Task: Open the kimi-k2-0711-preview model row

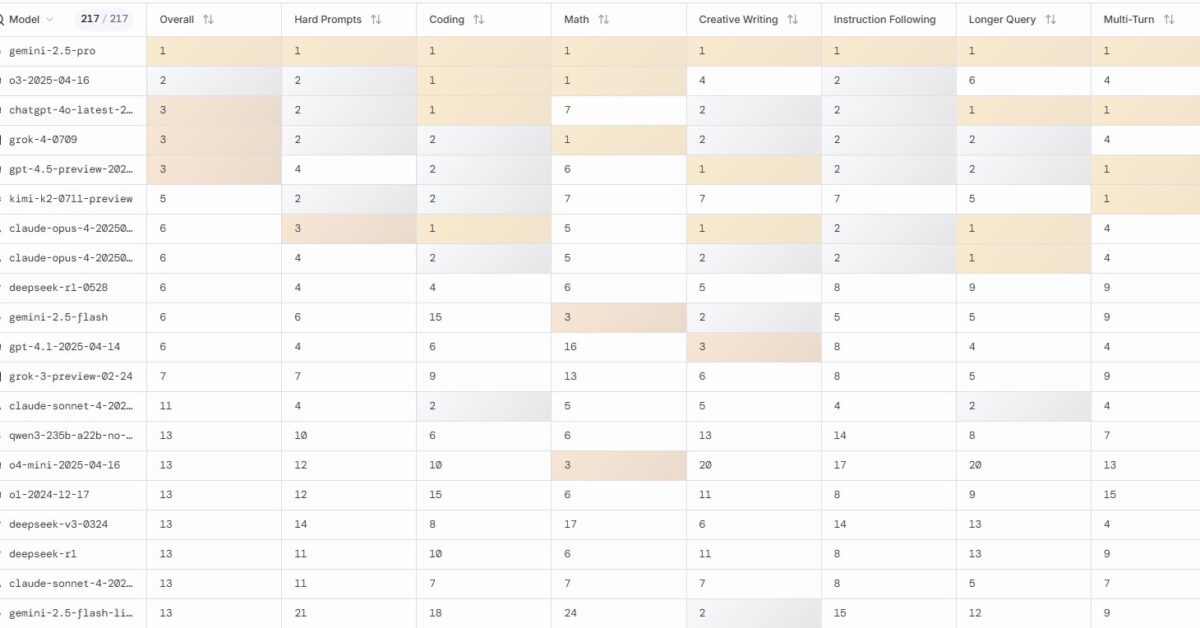Action: (70, 199)
